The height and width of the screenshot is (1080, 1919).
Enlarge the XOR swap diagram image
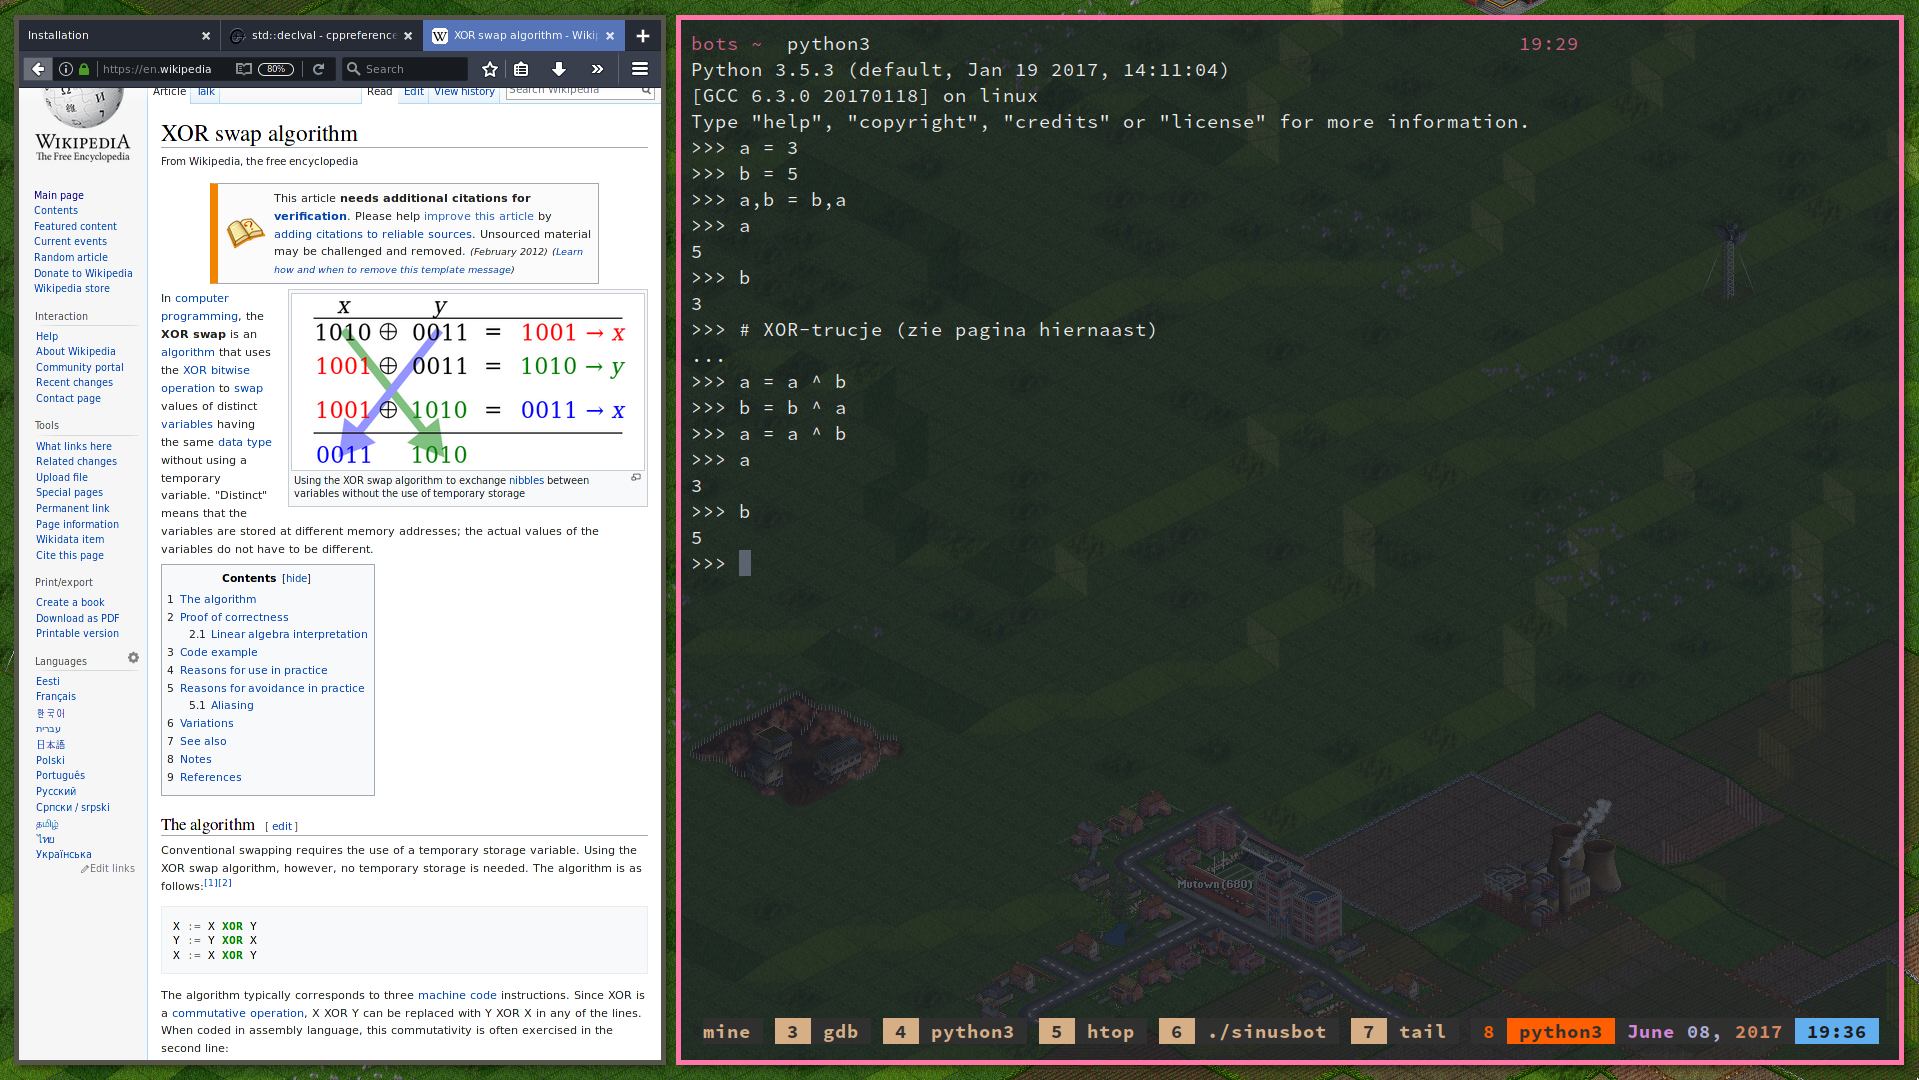pos(636,478)
